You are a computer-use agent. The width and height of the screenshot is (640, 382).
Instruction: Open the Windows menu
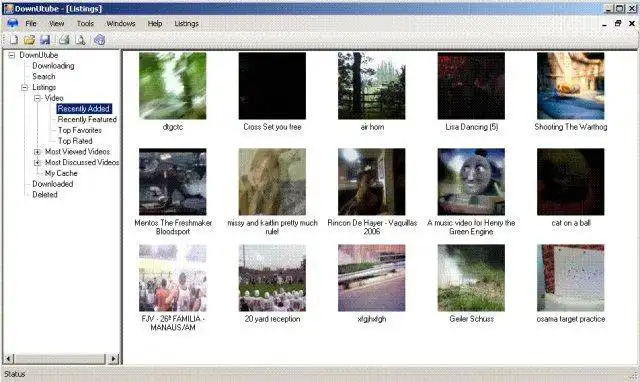(x=121, y=24)
